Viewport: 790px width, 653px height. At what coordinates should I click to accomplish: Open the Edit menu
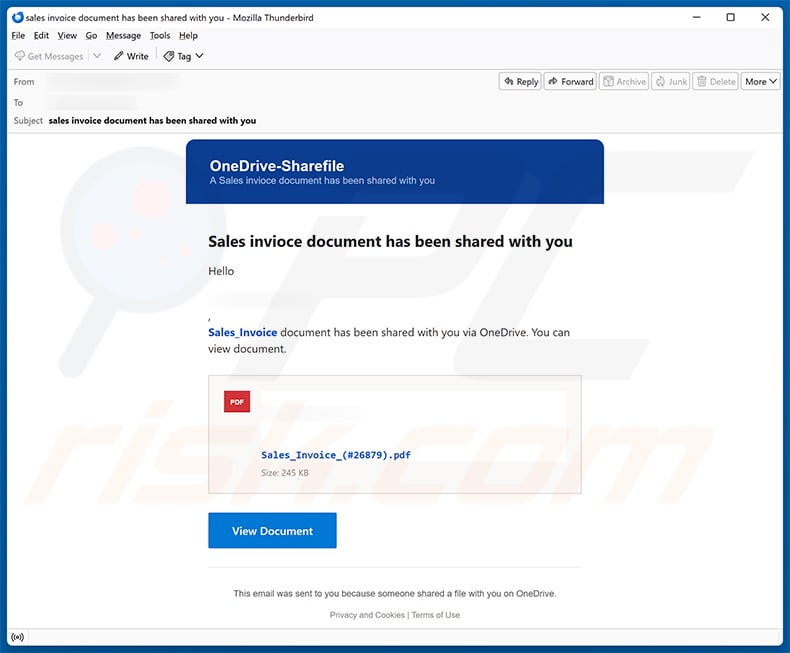pos(41,35)
